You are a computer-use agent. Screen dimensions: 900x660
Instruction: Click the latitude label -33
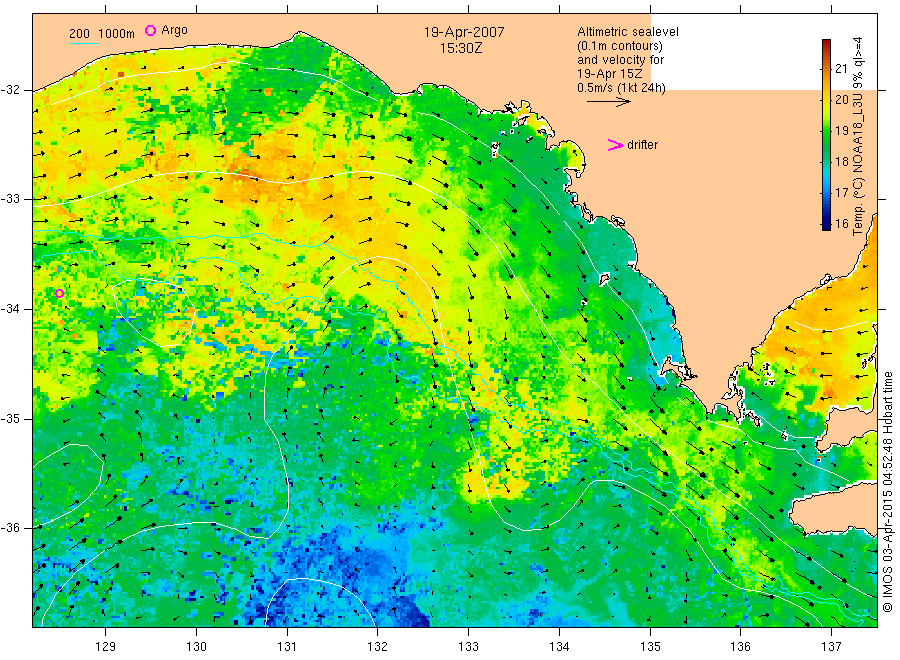10,199
